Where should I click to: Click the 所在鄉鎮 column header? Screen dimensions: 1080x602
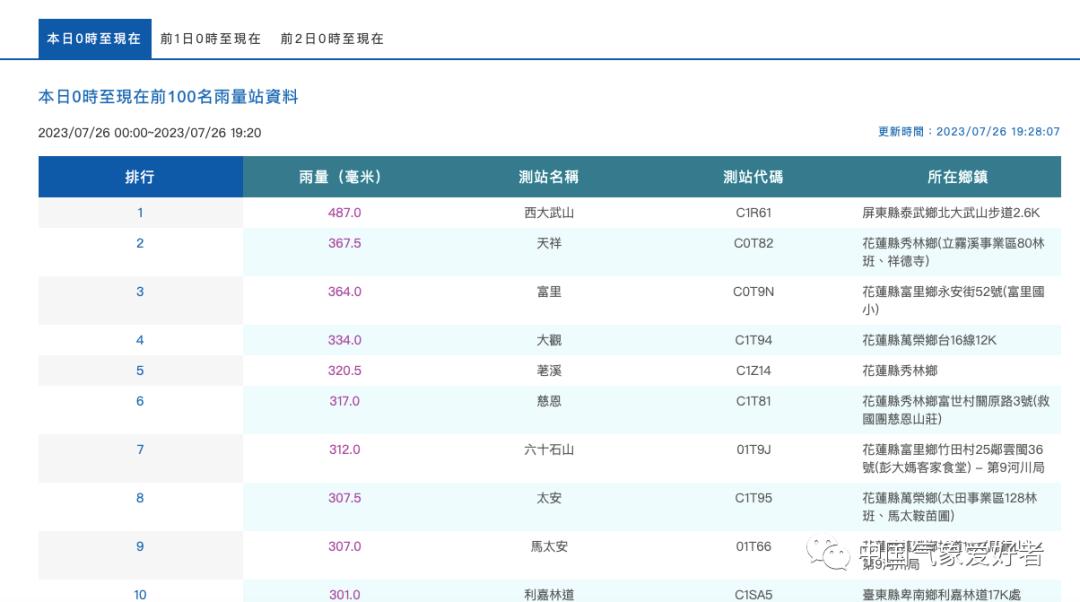coord(957,177)
